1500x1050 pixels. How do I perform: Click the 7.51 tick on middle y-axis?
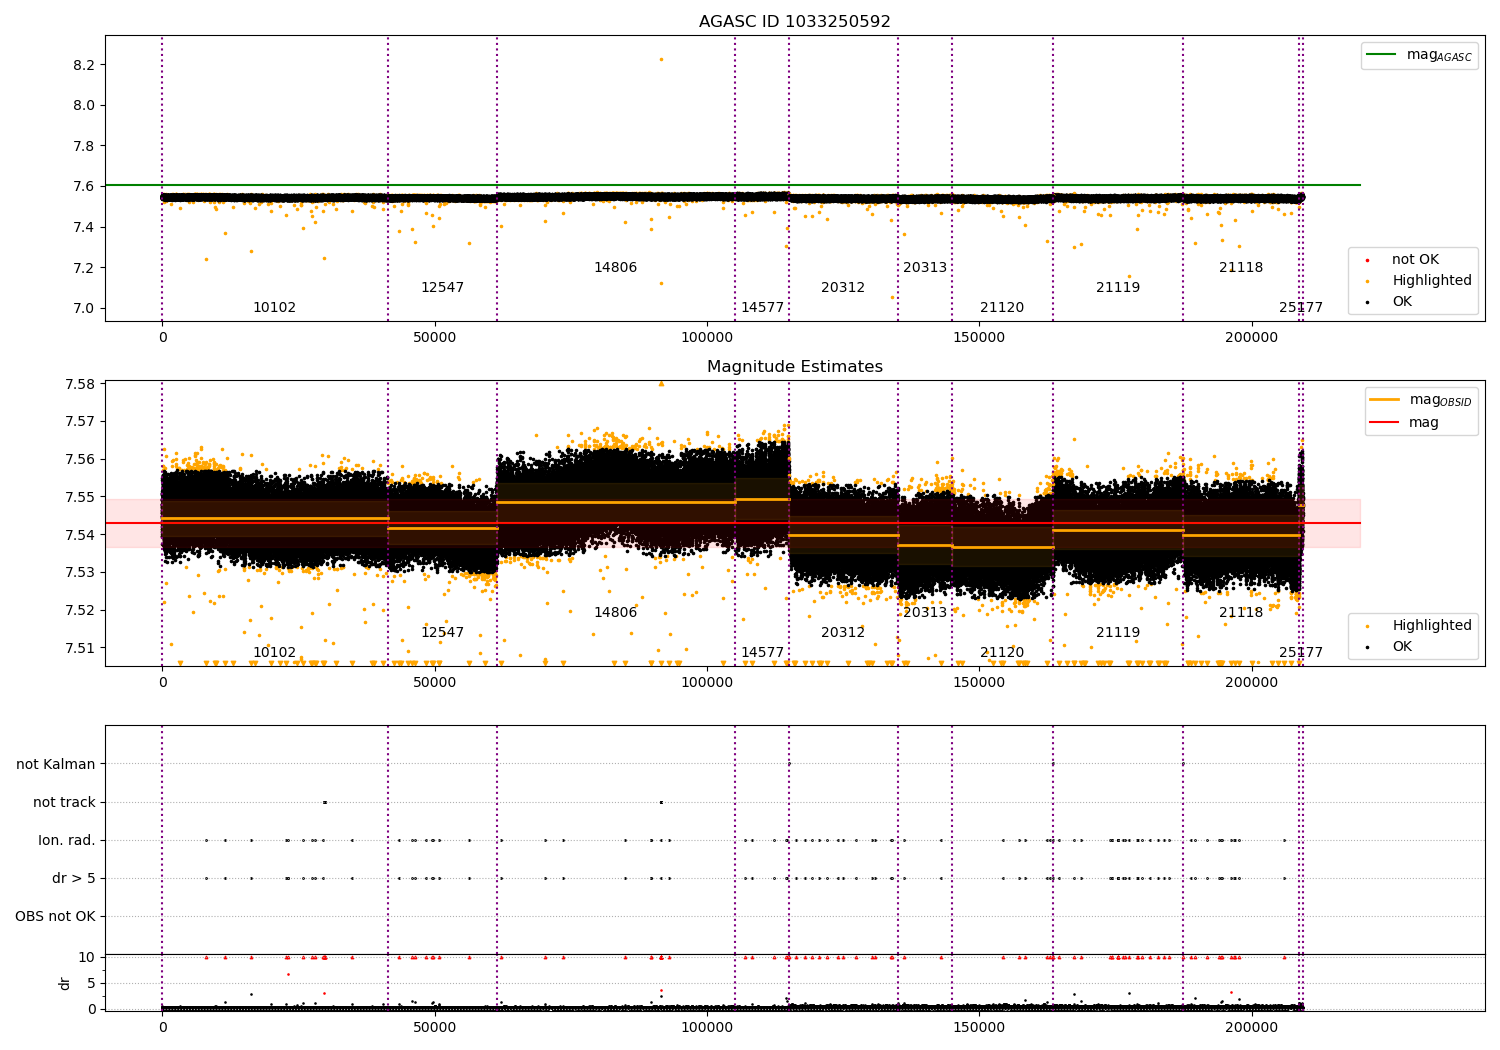(x=79, y=648)
